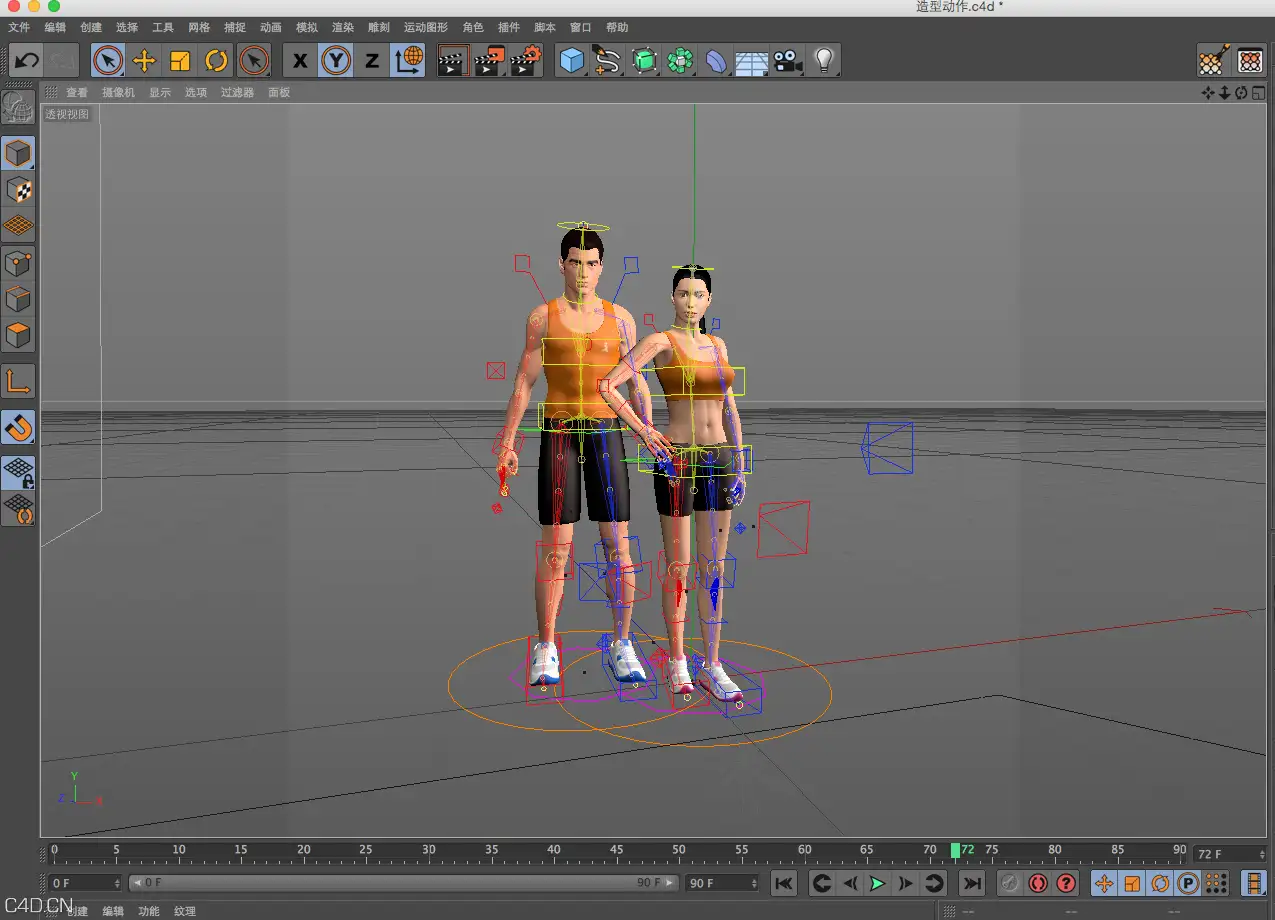Toggle Y axis lock

coord(336,61)
